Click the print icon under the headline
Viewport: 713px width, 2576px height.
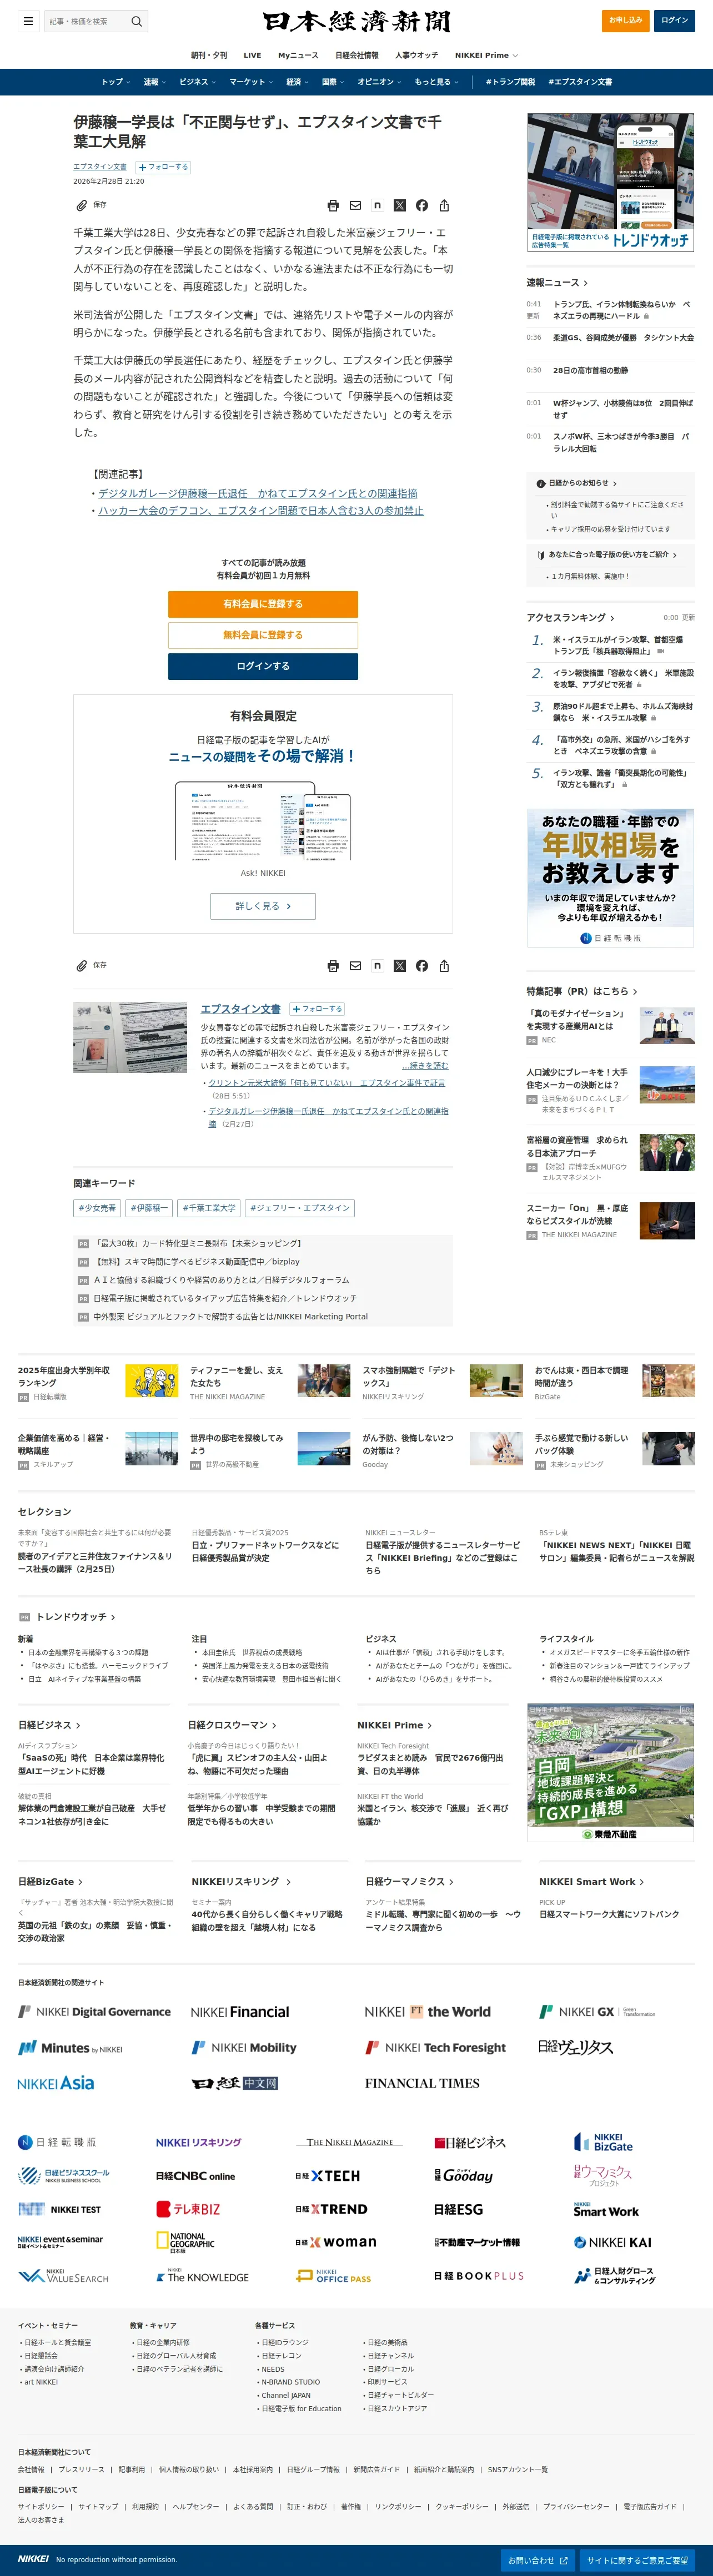pyautogui.click(x=333, y=205)
